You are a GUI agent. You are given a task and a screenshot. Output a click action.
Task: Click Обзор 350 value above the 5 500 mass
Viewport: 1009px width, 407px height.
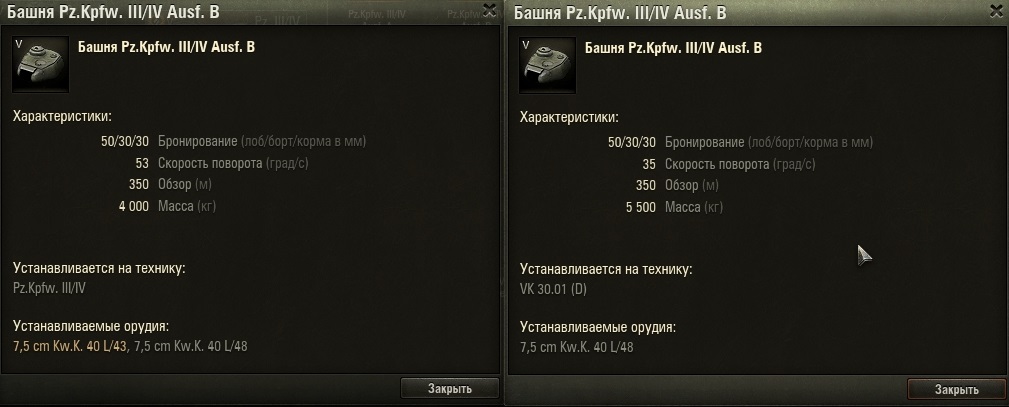coord(645,185)
